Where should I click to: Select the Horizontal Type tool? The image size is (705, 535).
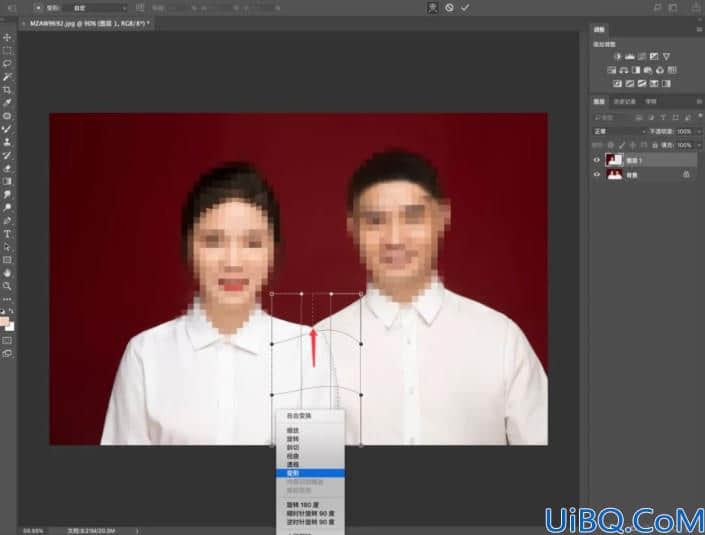tap(7, 234)
